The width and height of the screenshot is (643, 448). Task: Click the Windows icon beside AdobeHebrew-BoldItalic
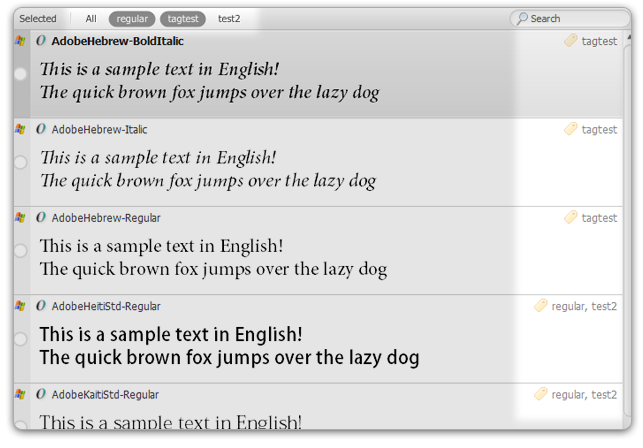tap(20, 41)
